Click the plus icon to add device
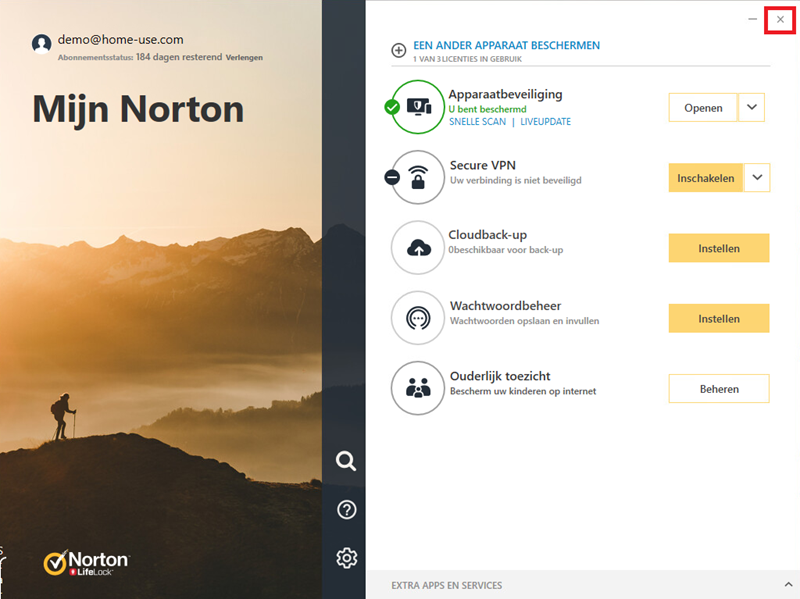The height and width of the screenshot is (599, 800). (398, 50)
